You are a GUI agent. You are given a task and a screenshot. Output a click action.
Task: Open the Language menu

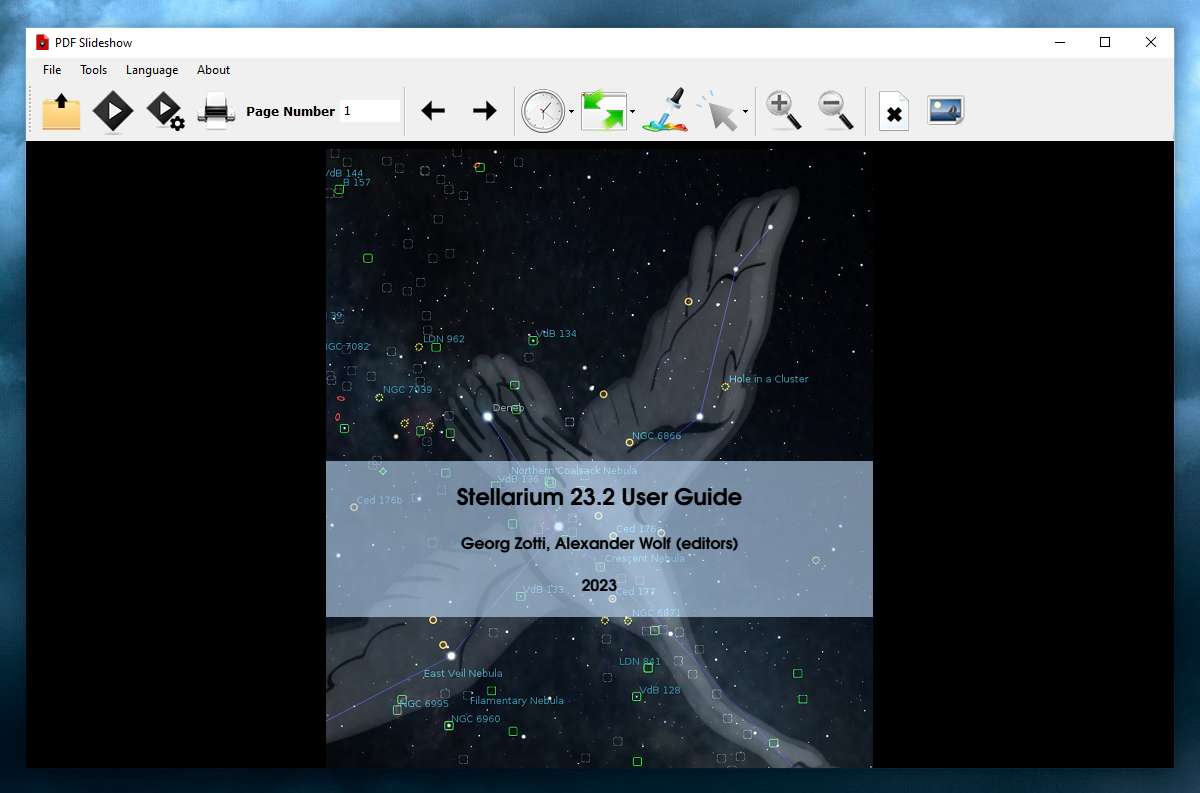point(152,70)
